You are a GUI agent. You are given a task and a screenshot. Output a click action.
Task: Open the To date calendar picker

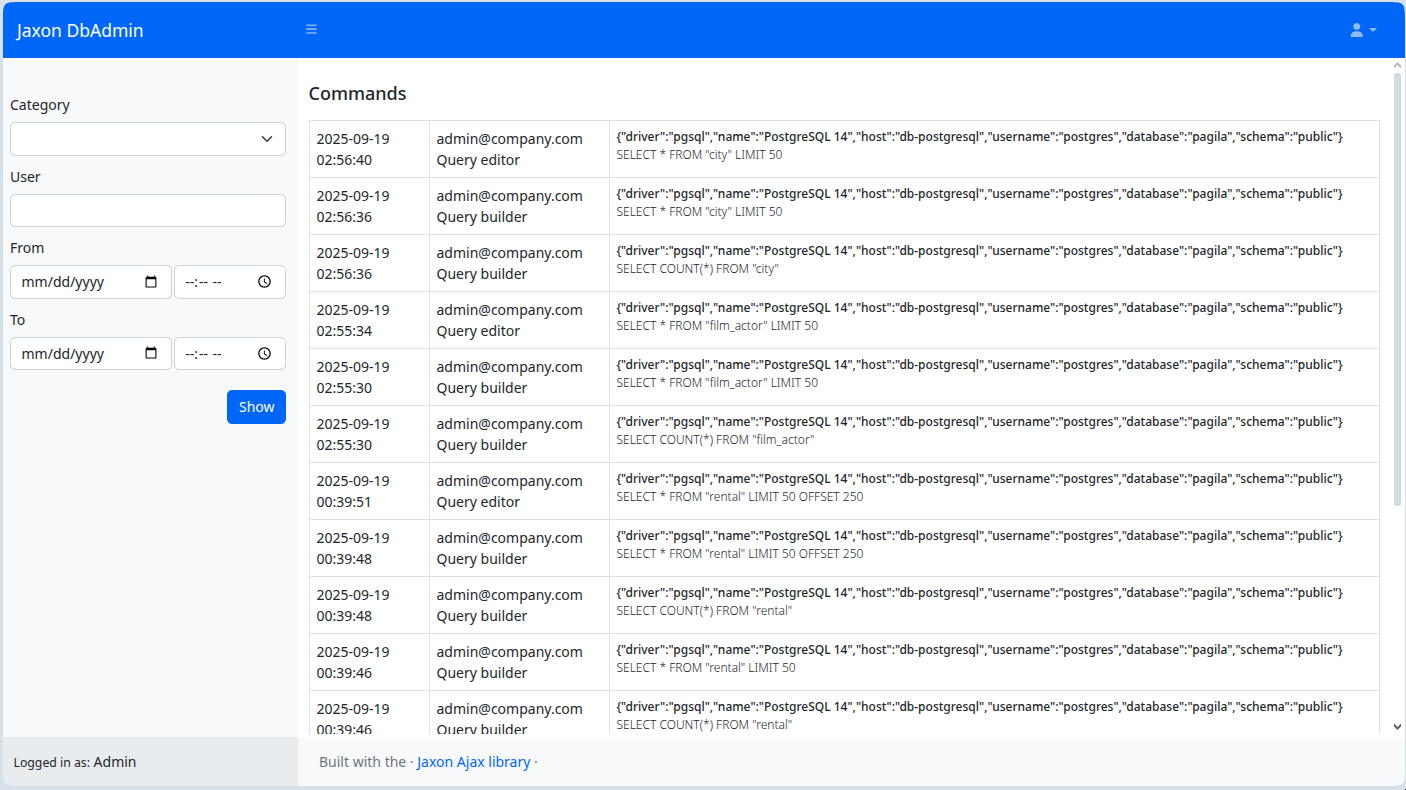click(x=151, y=353)
